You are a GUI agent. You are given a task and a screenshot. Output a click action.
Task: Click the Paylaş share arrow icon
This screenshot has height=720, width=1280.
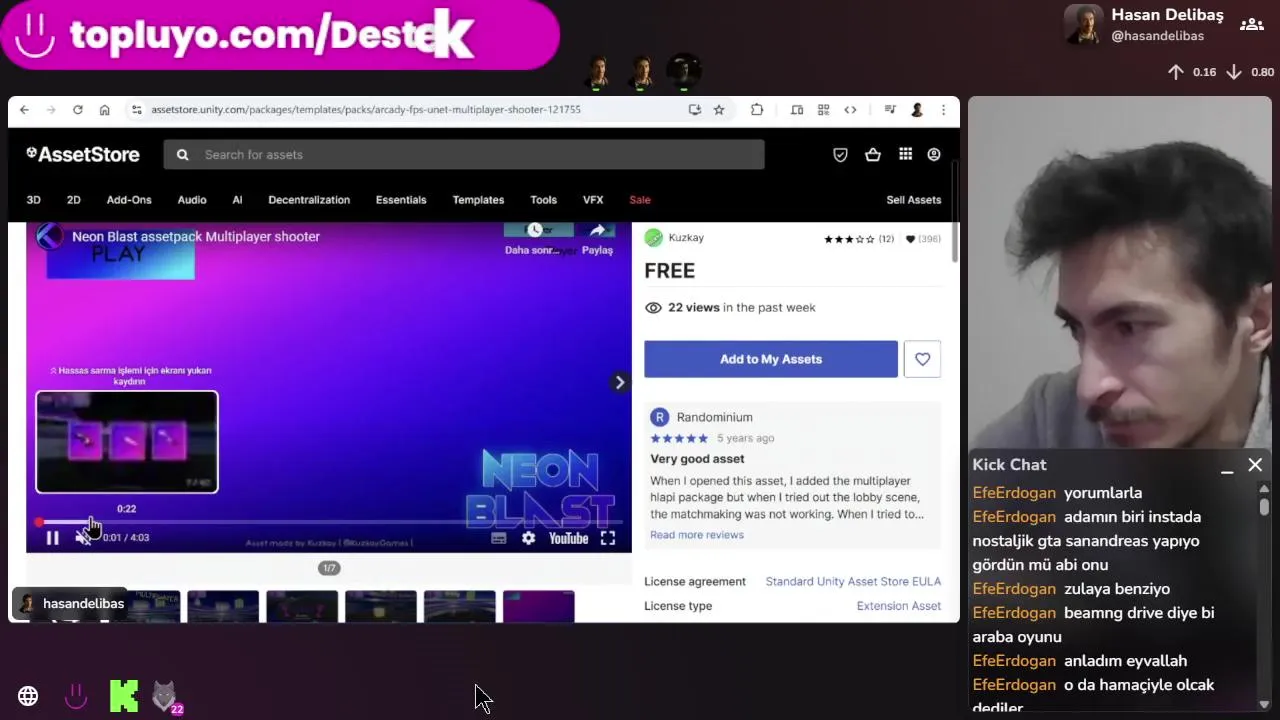597,231
